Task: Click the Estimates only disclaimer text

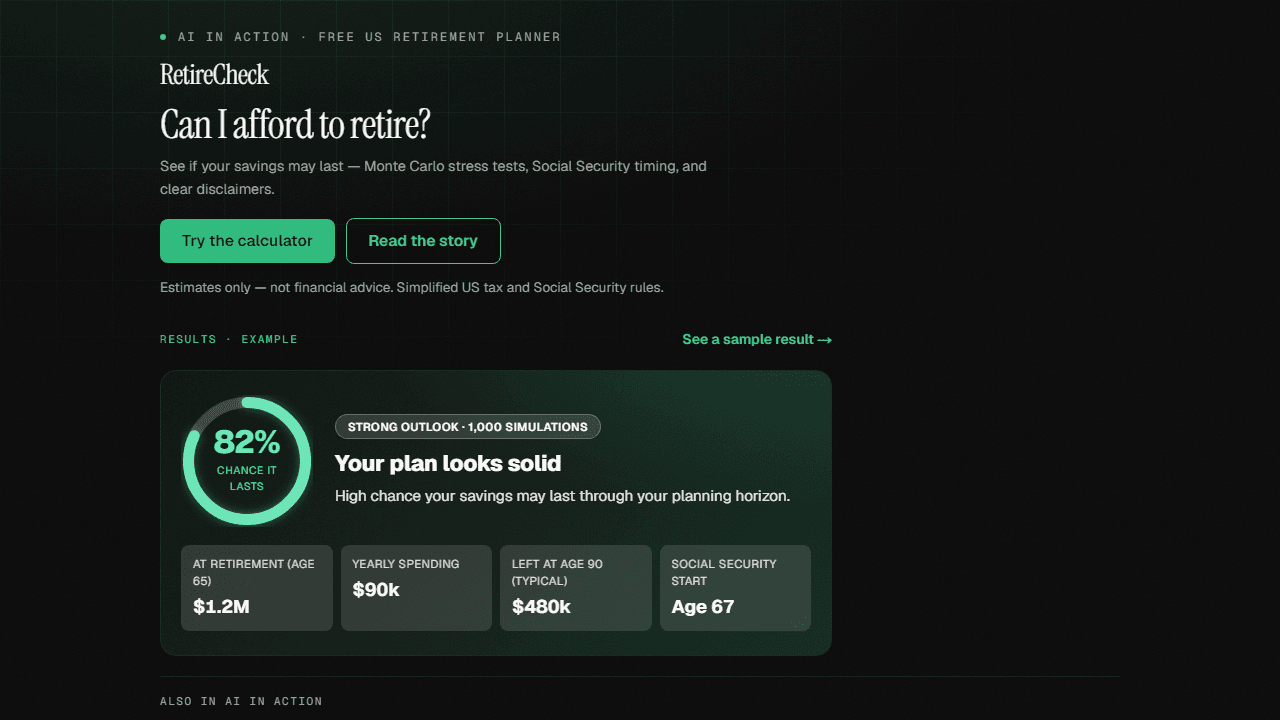Action: (412, 287)
